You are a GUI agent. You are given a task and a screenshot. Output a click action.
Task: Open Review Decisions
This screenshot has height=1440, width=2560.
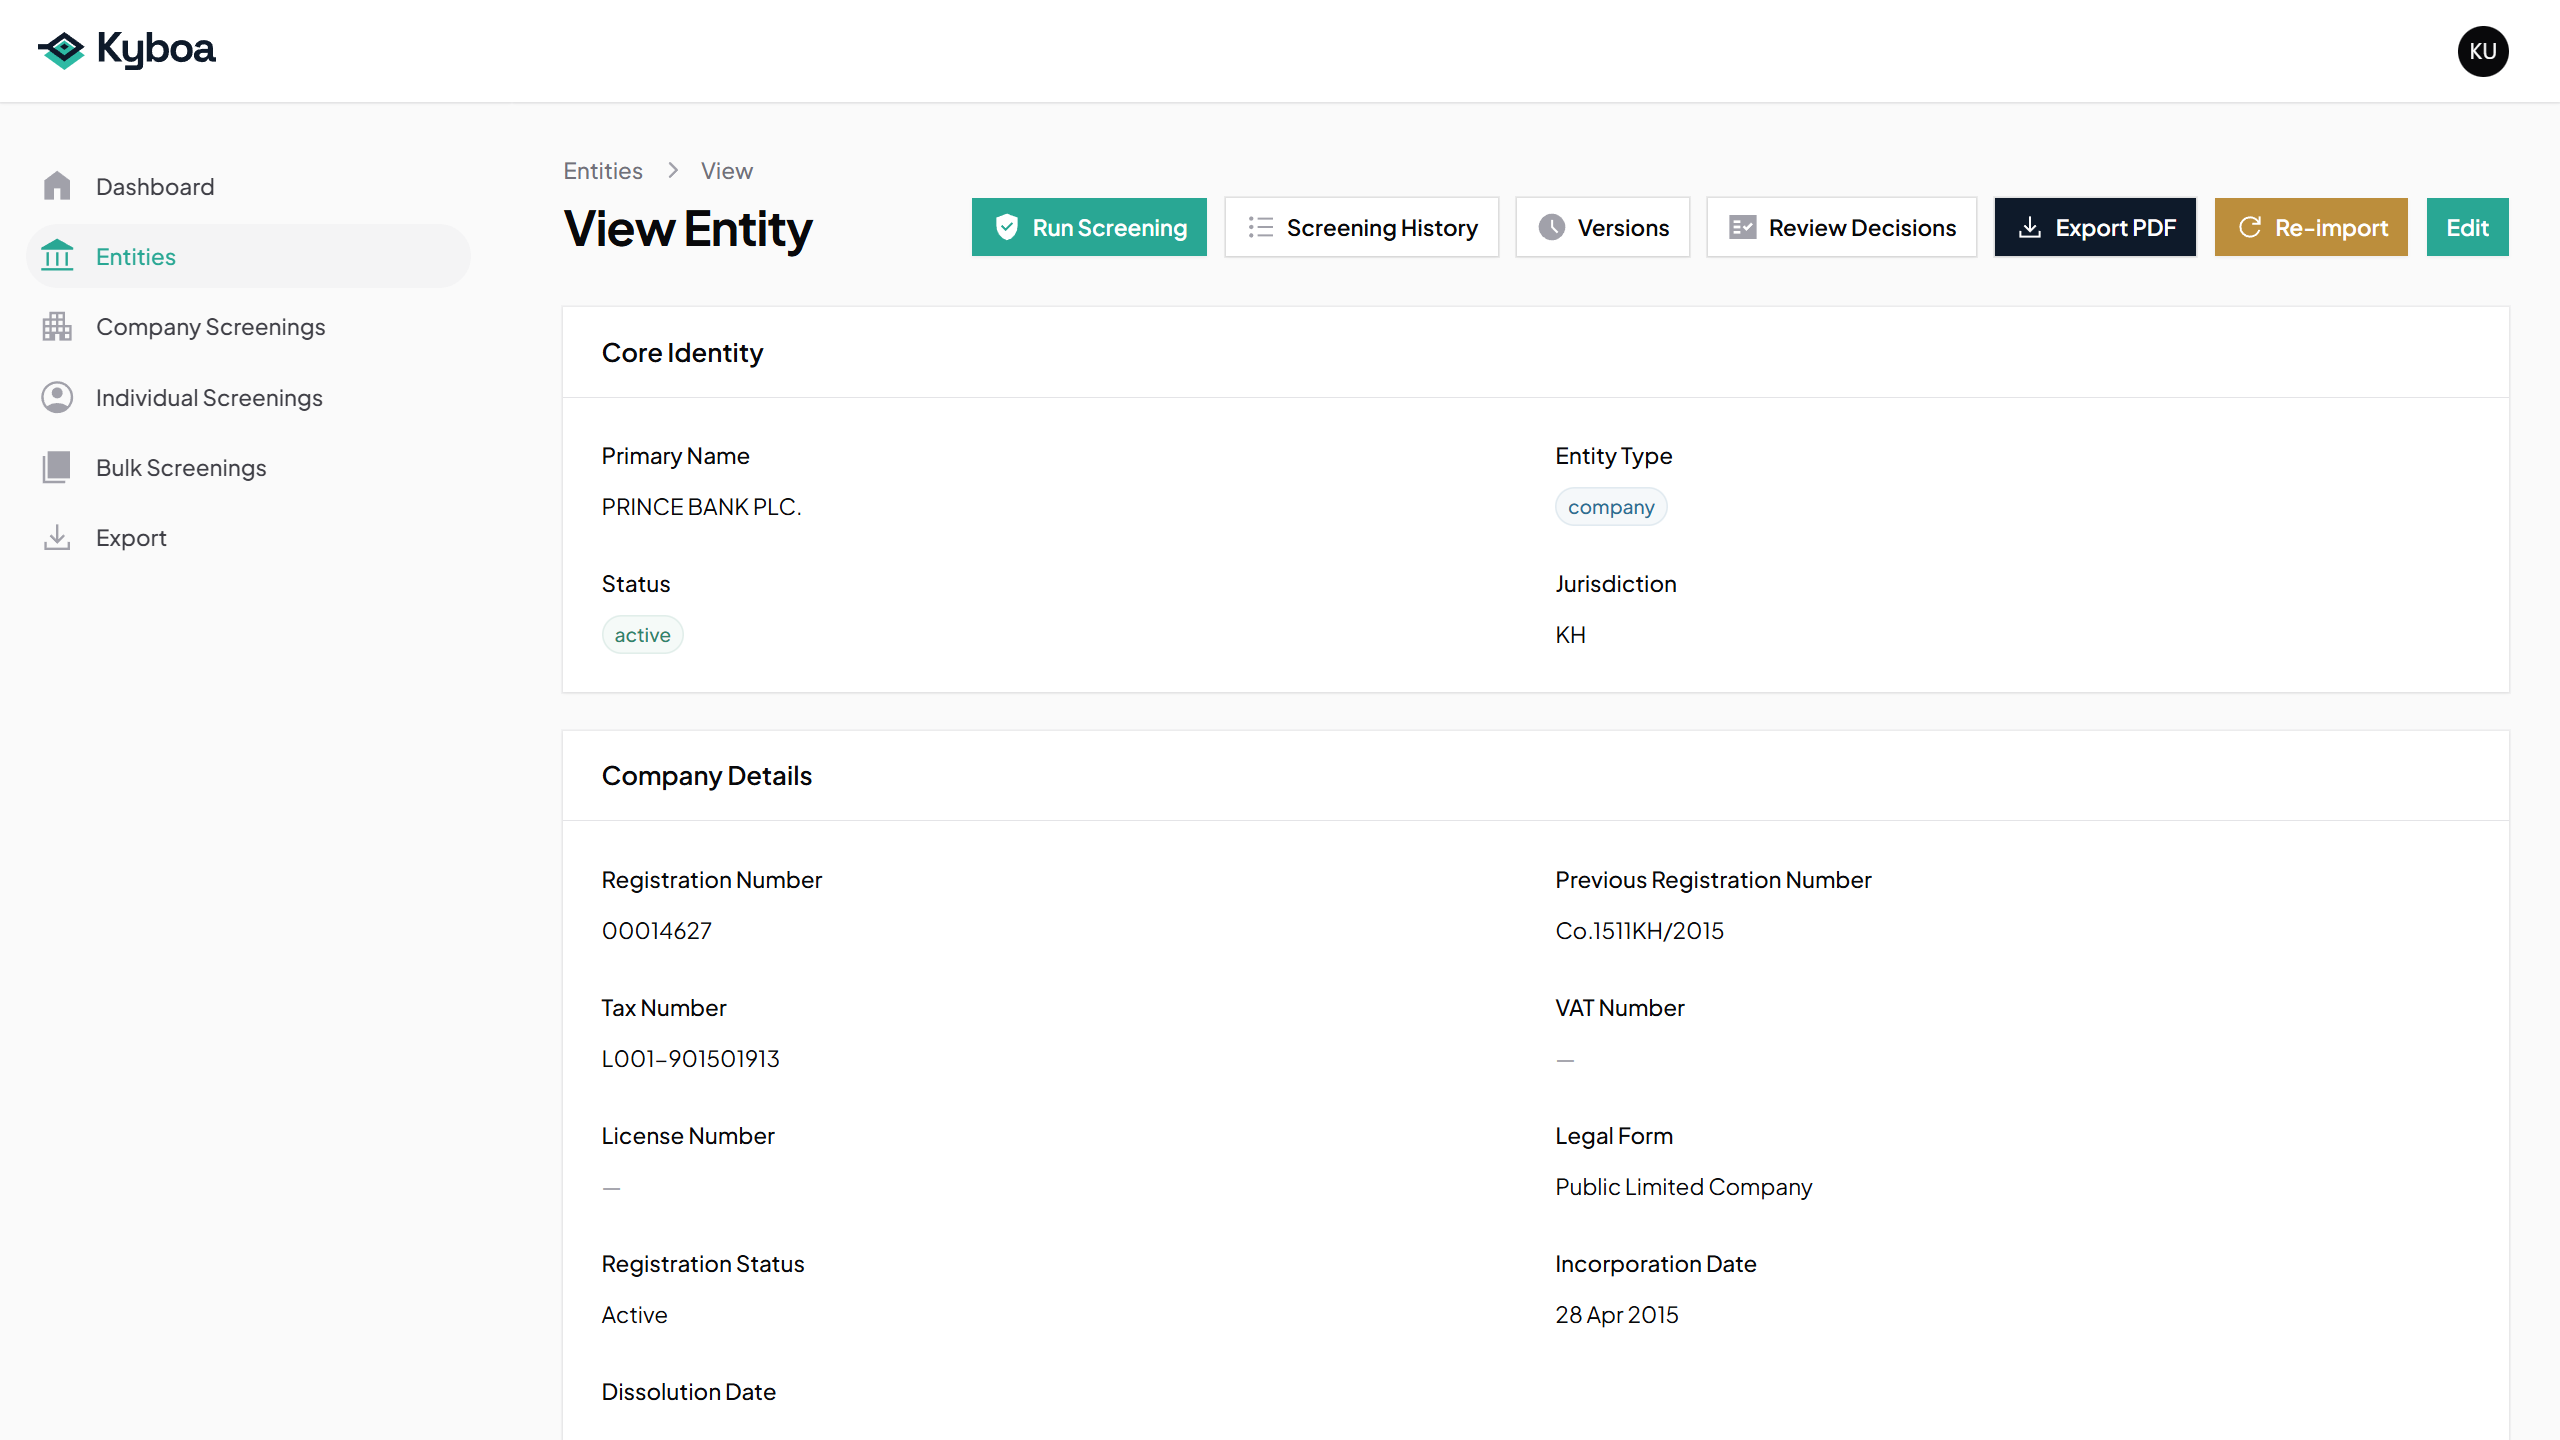tap(1841, 227)
